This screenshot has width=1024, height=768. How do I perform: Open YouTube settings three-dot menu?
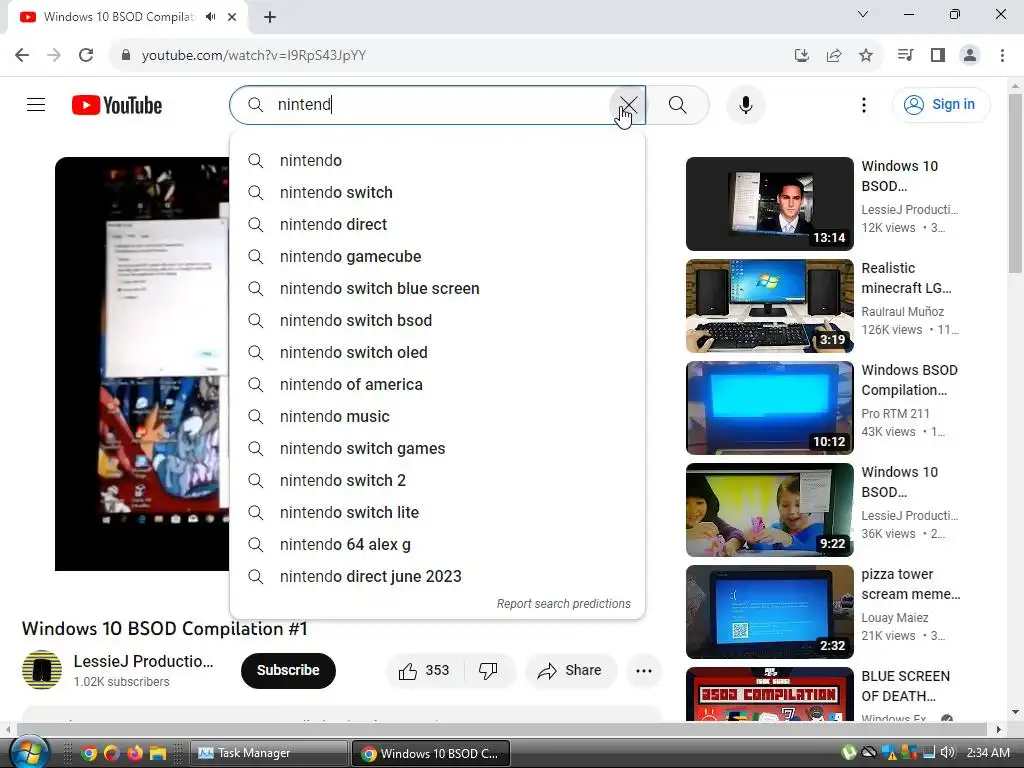coord(863,104)
